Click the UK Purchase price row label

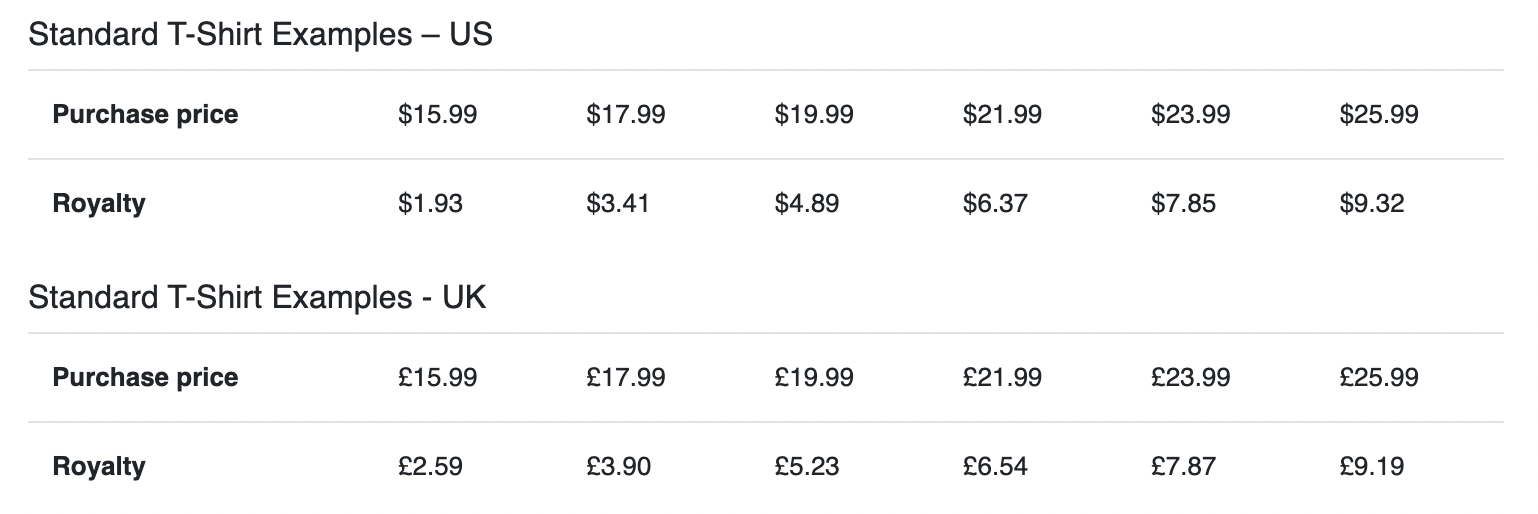click(145, 377)
